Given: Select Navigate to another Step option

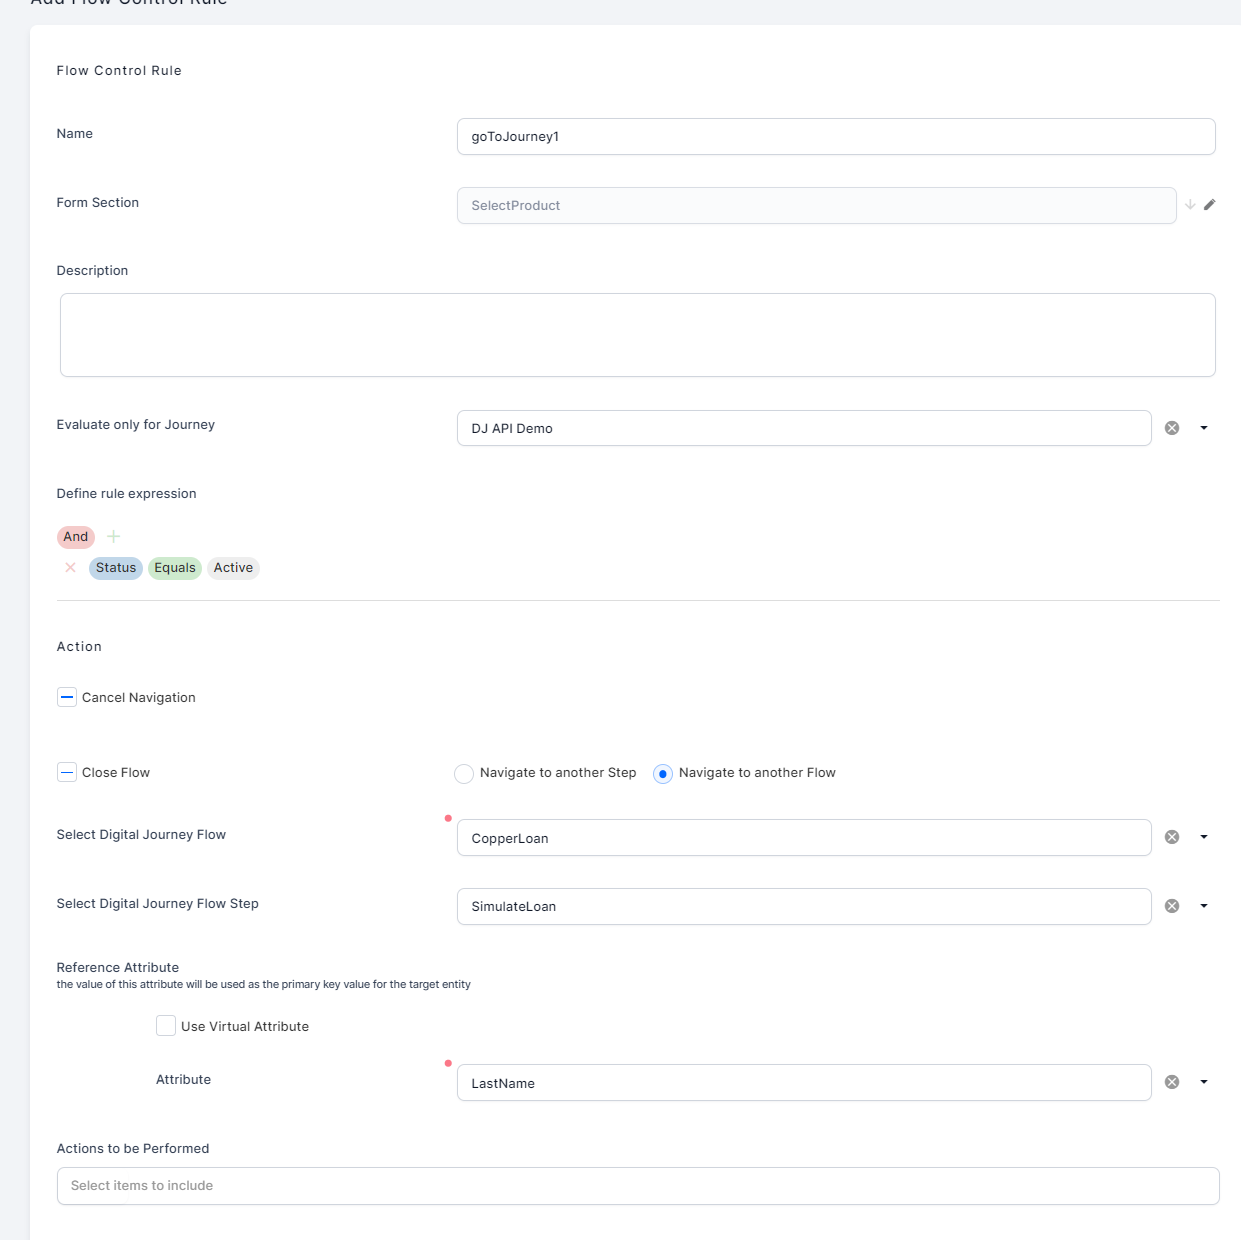Looking at the screenshot, I should [x=464, y=774].
